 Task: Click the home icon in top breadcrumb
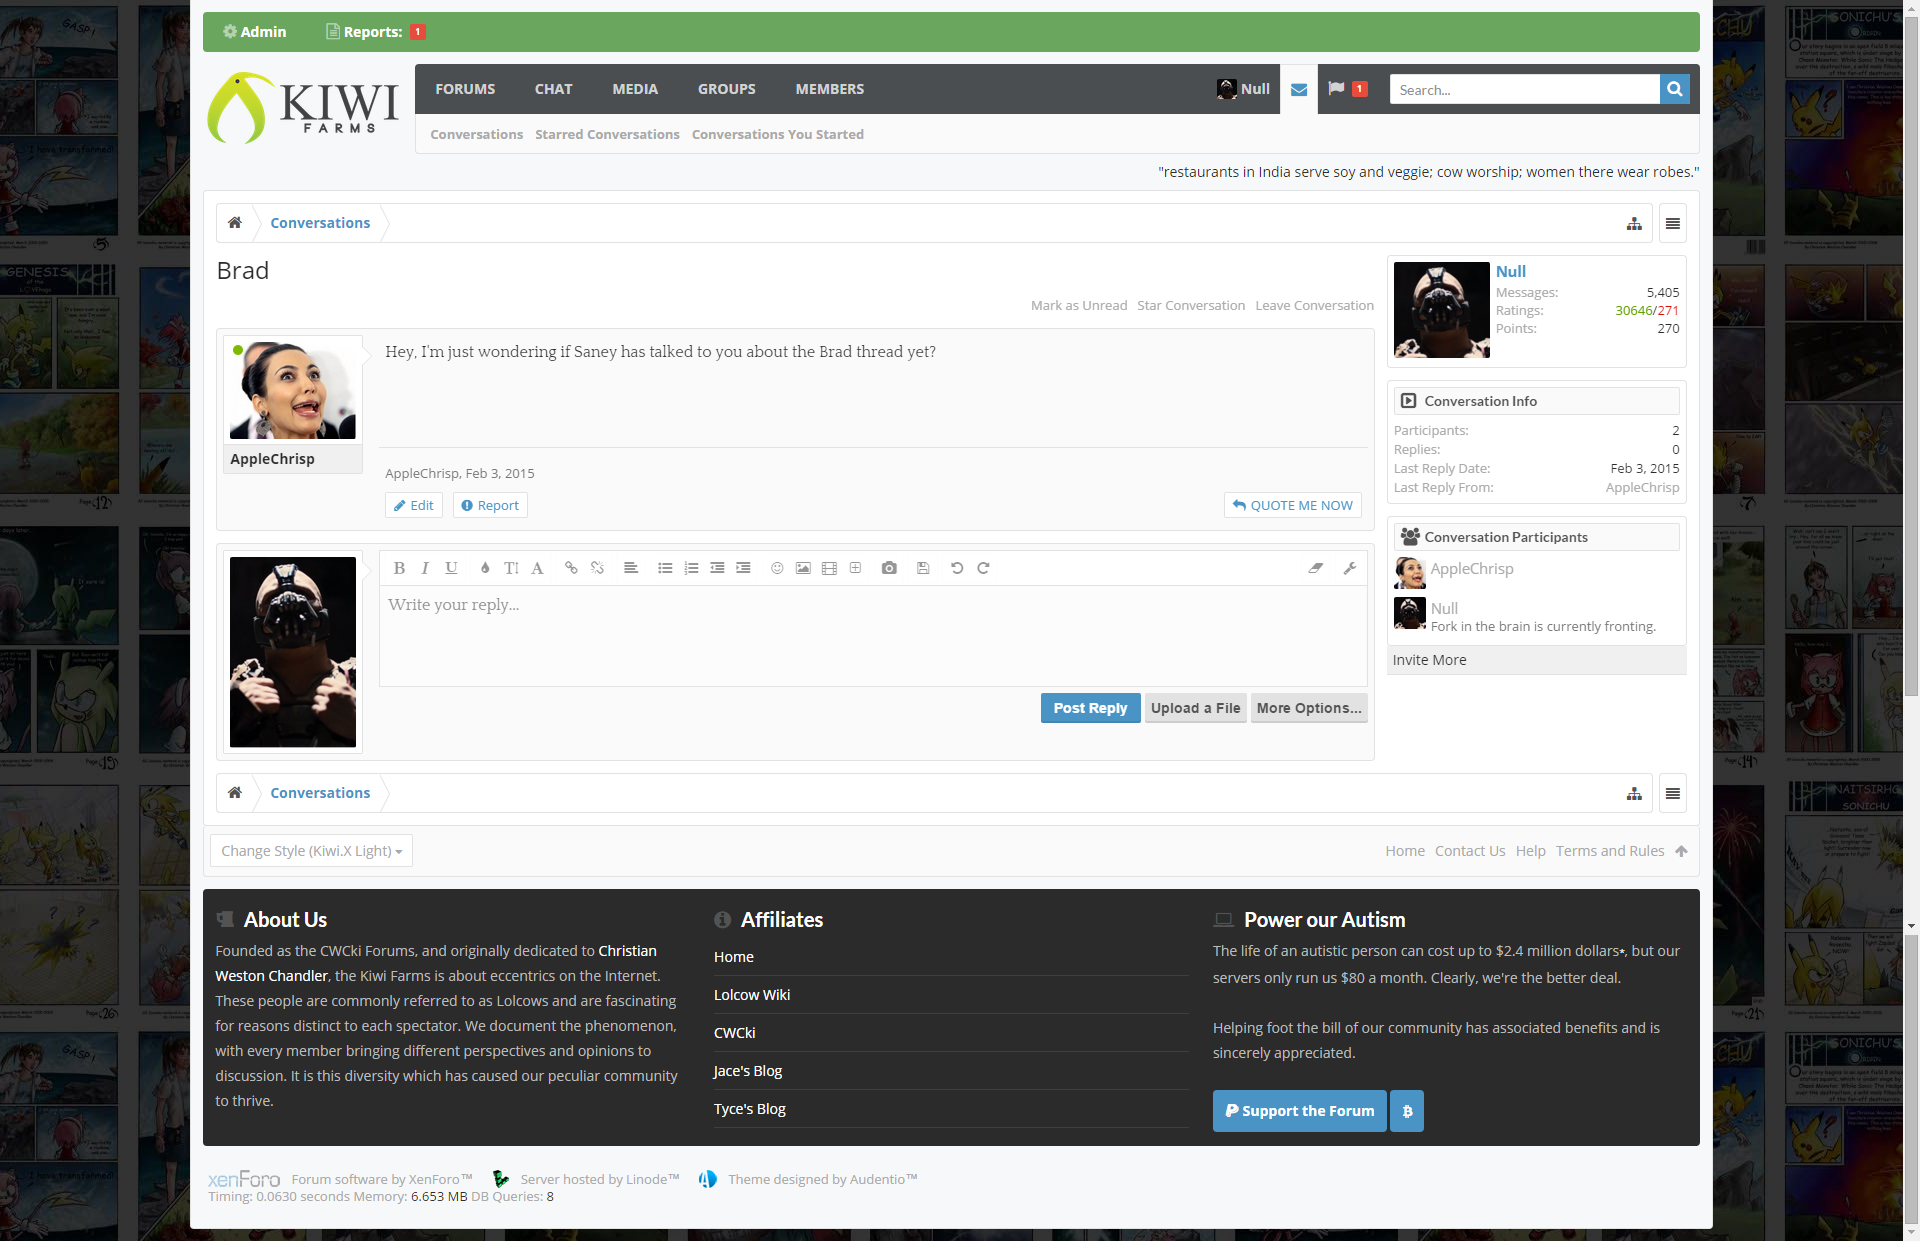(x=235, y=223)
